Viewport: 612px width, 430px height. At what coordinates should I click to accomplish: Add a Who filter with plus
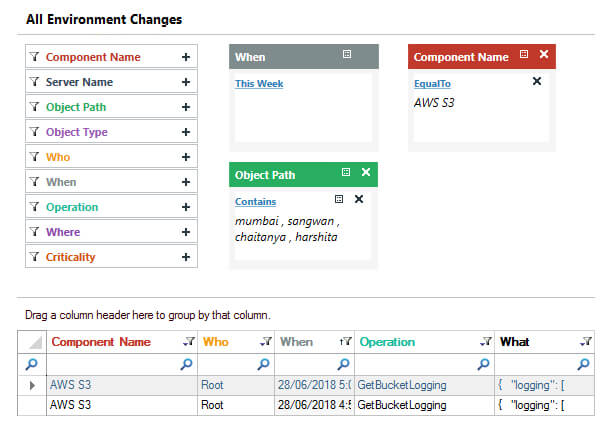(186, 157)
